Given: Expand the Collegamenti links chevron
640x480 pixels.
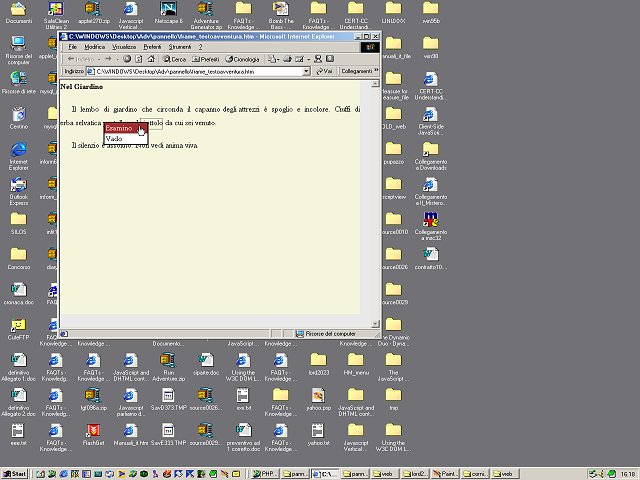Looking at the screenshot, I should pyautogui.click(x=376, y=71).
